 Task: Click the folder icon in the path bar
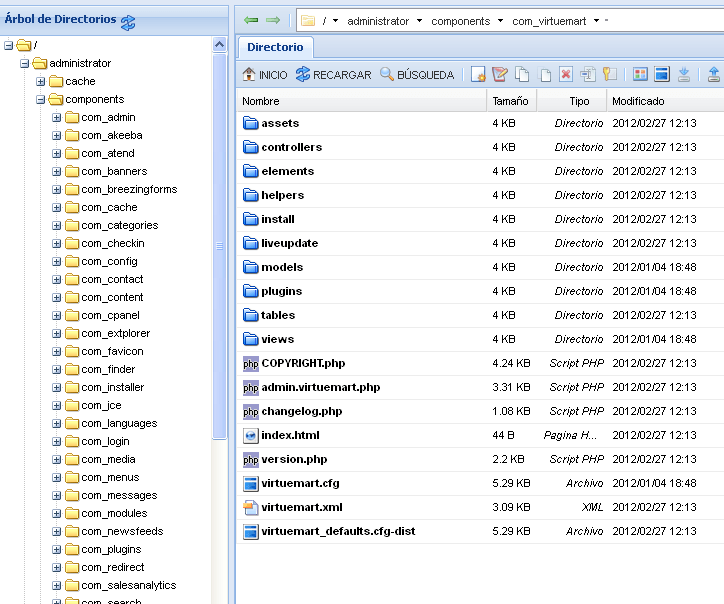[x=308, y=21]
